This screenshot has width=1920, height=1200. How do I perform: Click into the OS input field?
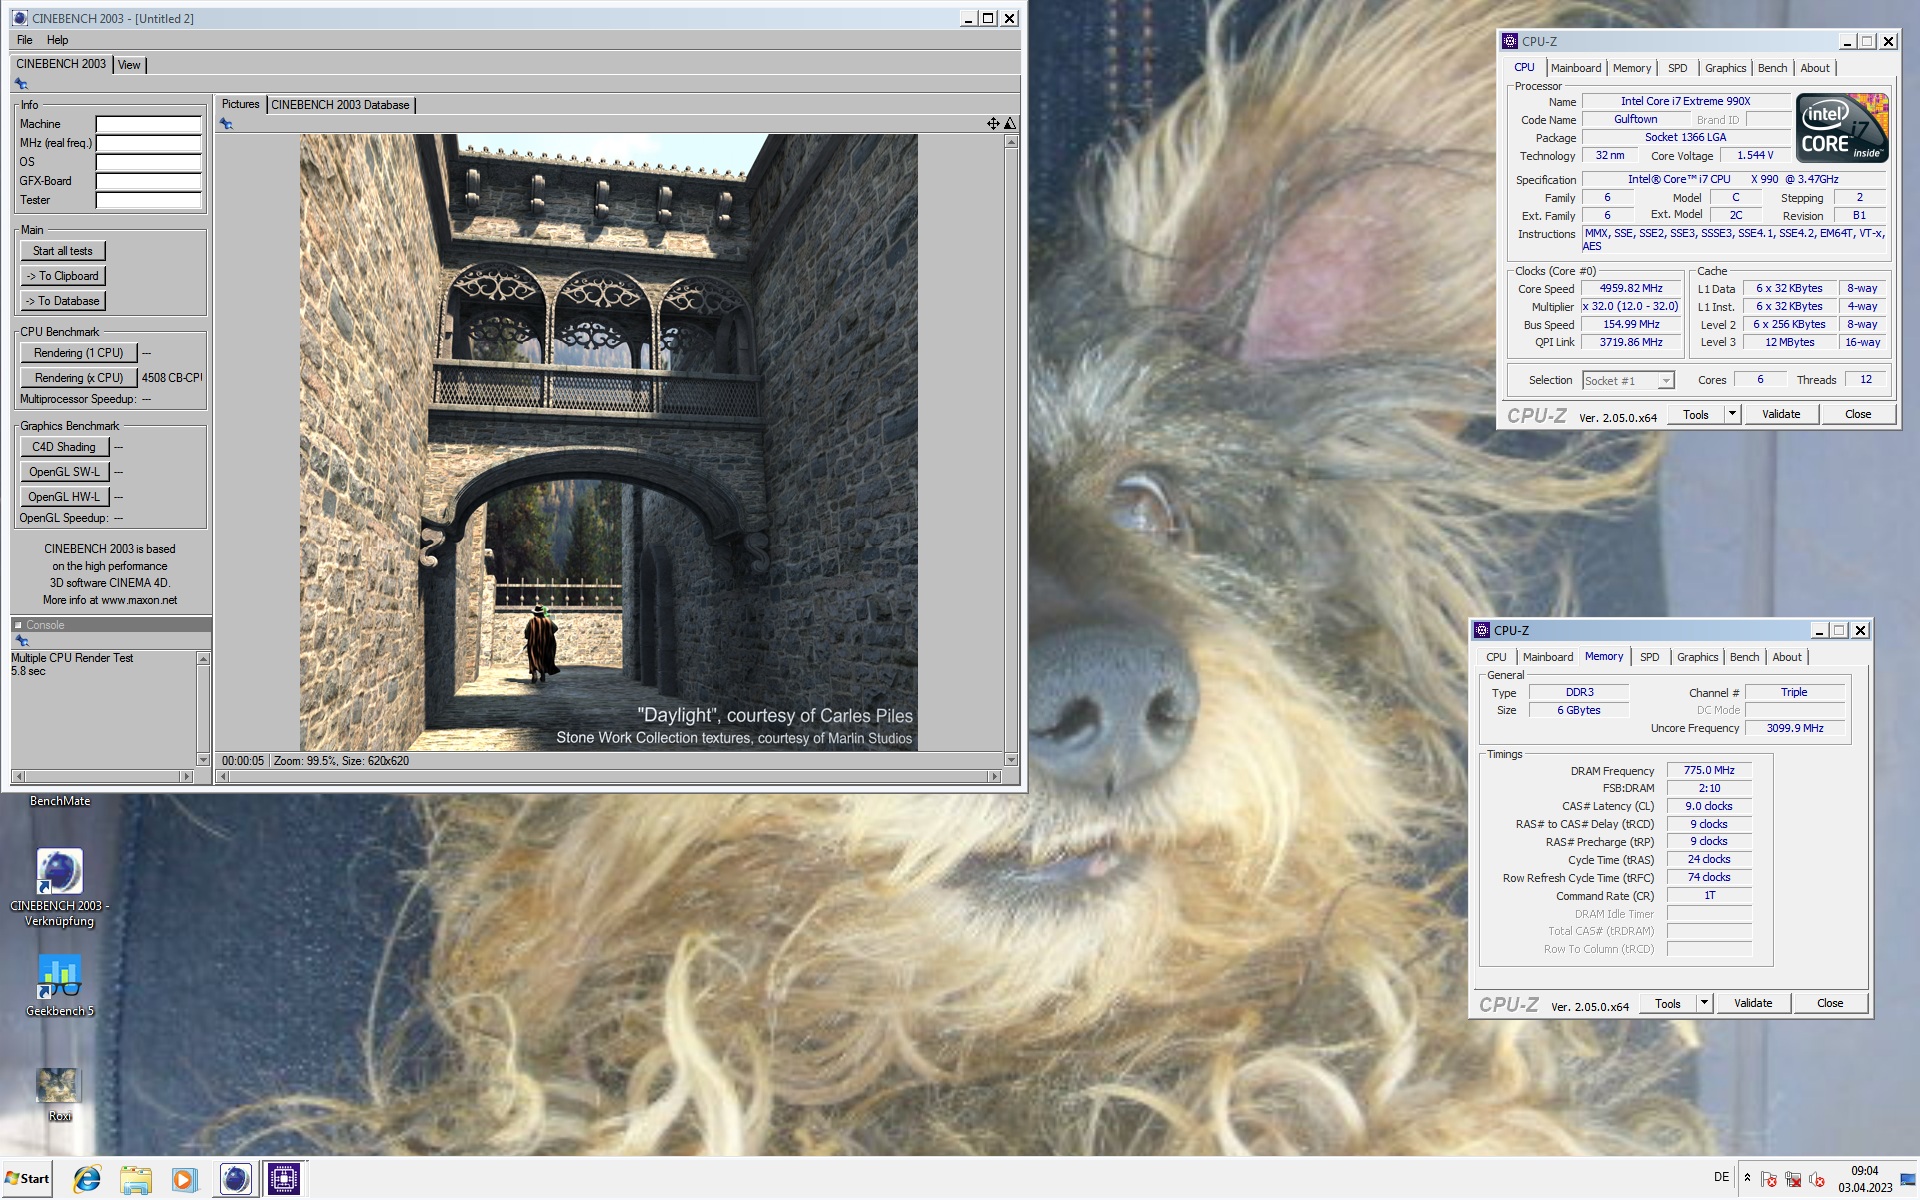pyautogui.click(x=148, y=162)
